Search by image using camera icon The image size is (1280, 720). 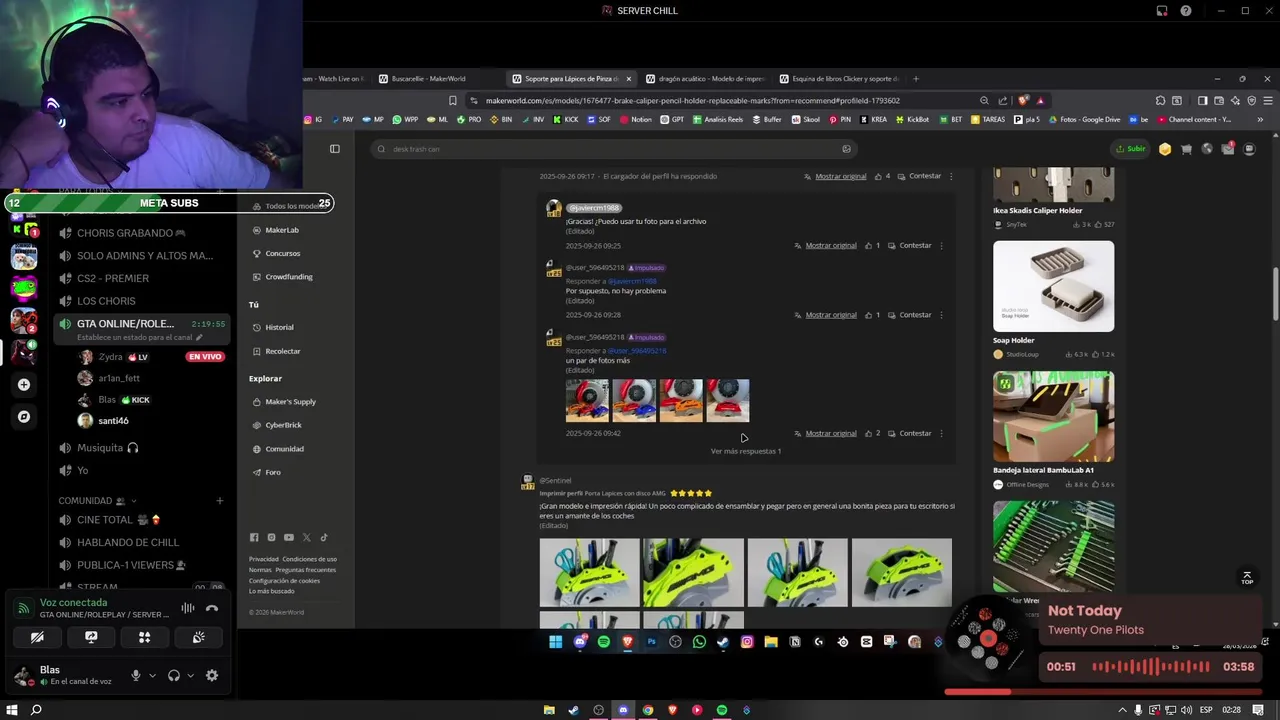846,149
